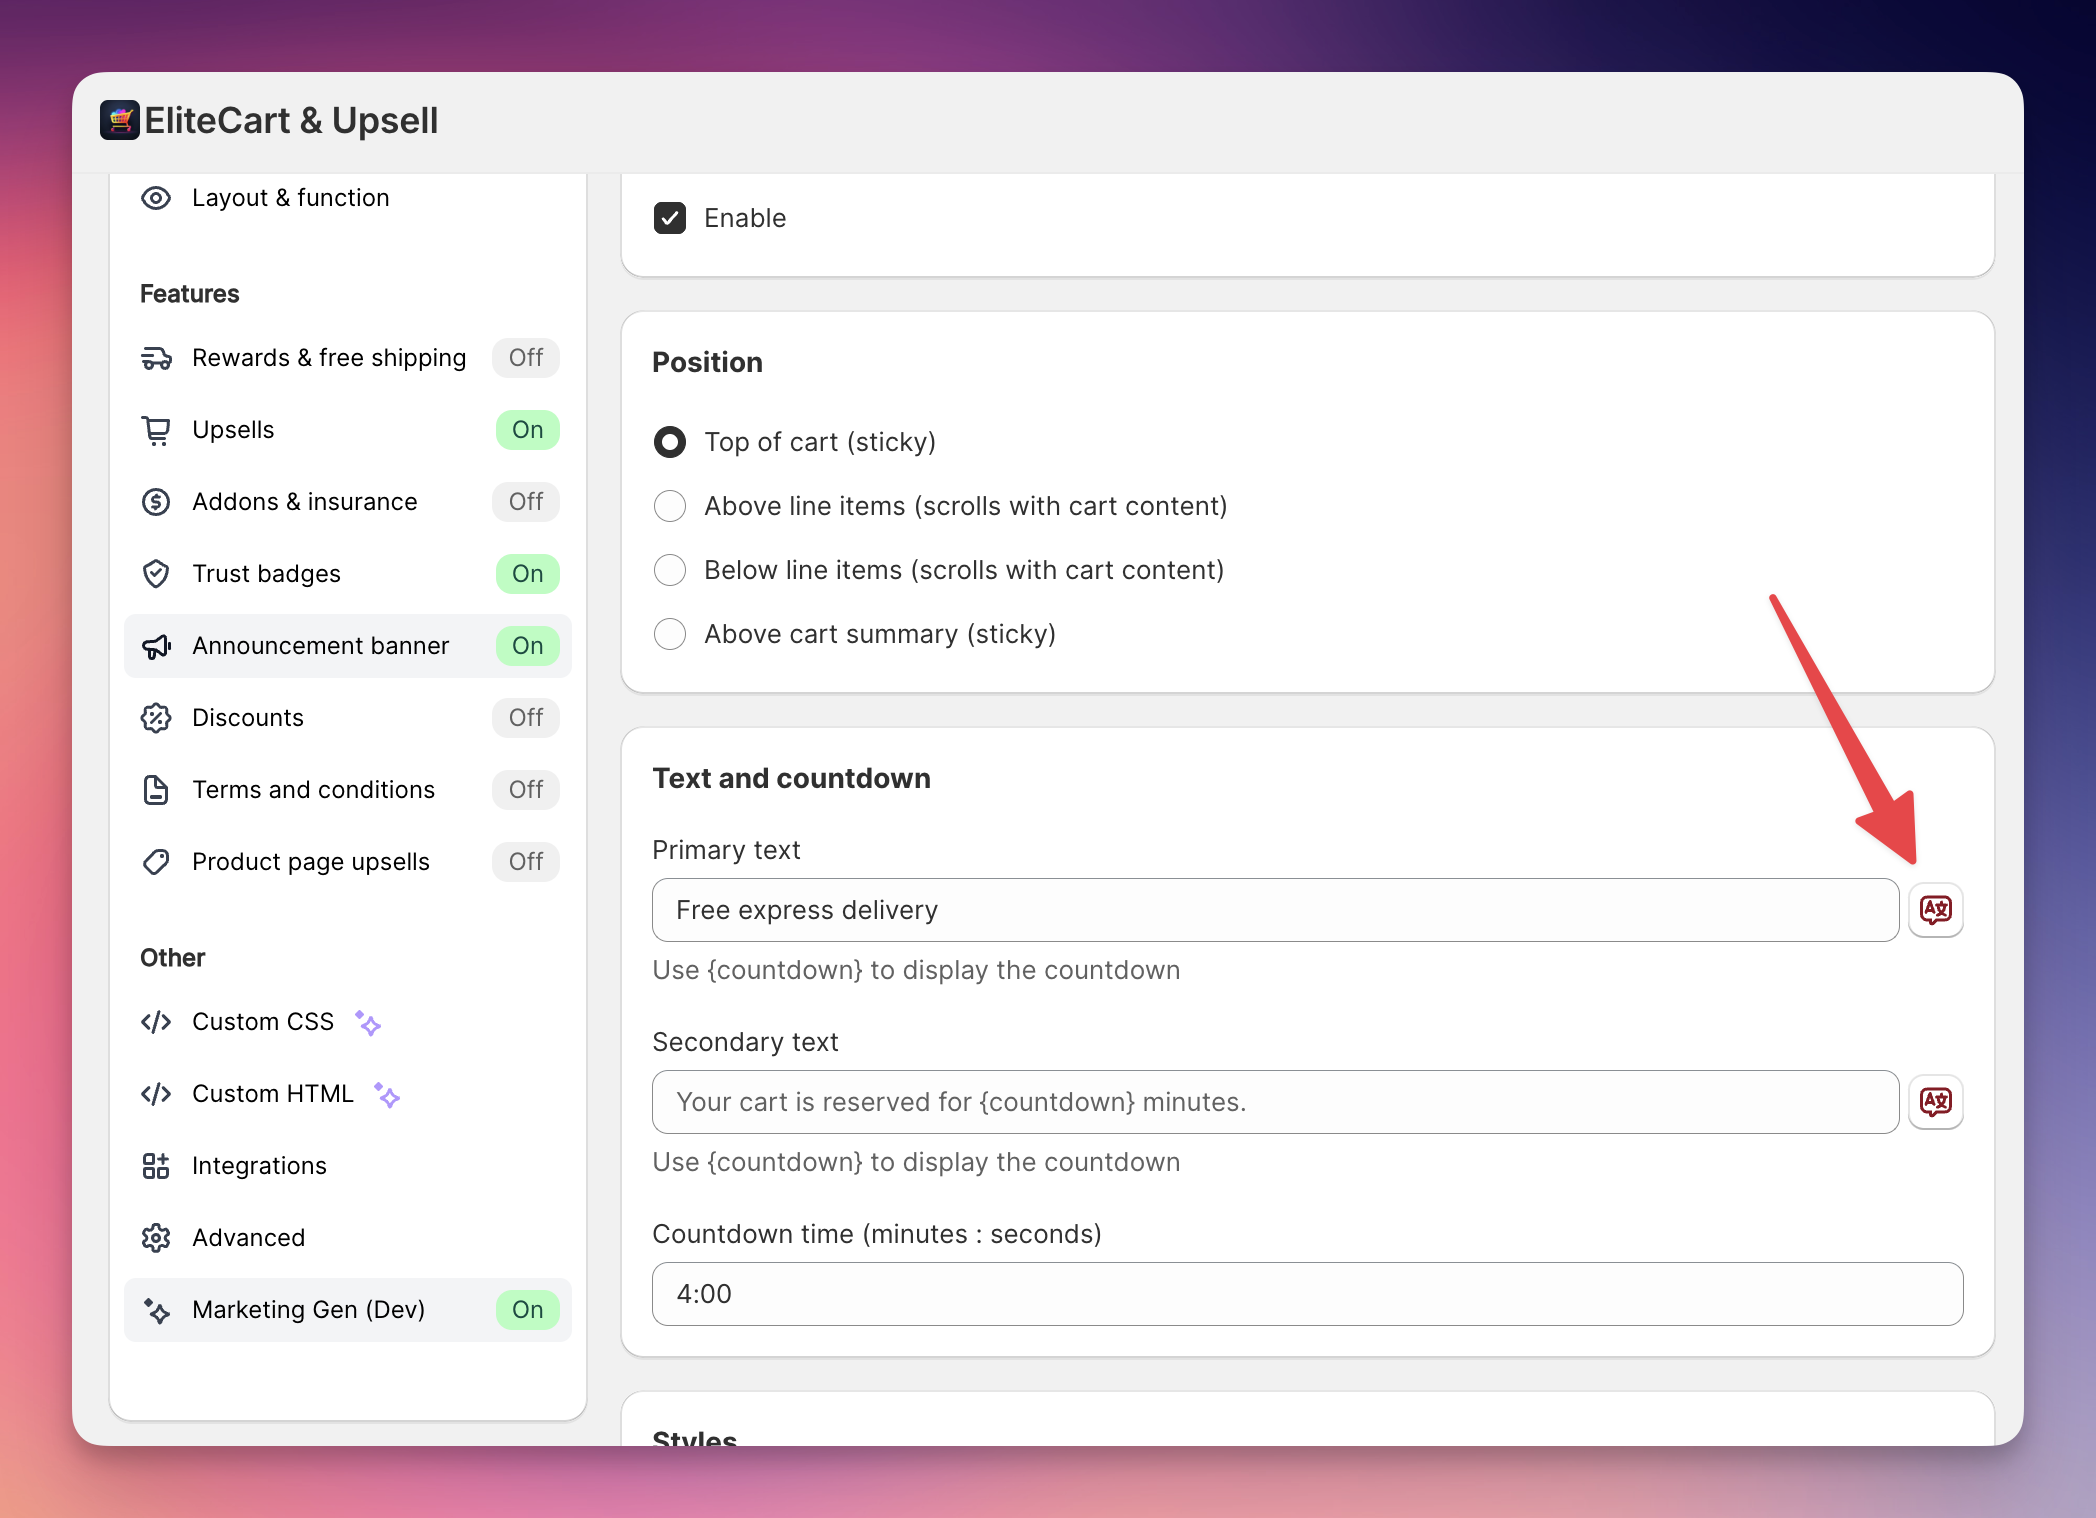Click the translate icon beside Primary text
The image size is (2096, 1518).
1935,910
